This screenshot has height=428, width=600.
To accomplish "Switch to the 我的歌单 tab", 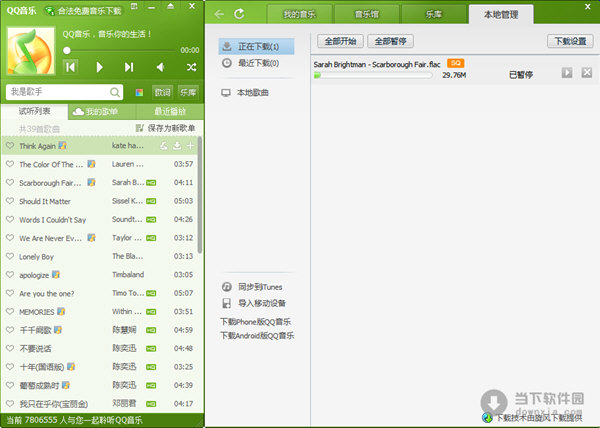I will pyautogui.click(x=102, y=112).
